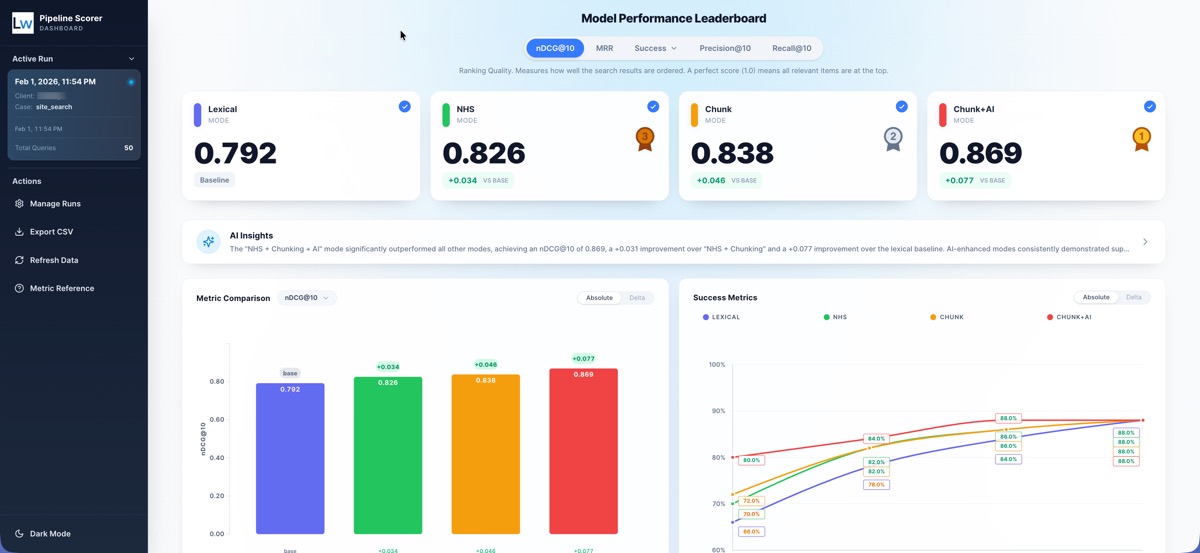1200x553 pixels.
Task: Click the +0.077 vs base badge on Chunk+AI card
Action: point(975,181)
